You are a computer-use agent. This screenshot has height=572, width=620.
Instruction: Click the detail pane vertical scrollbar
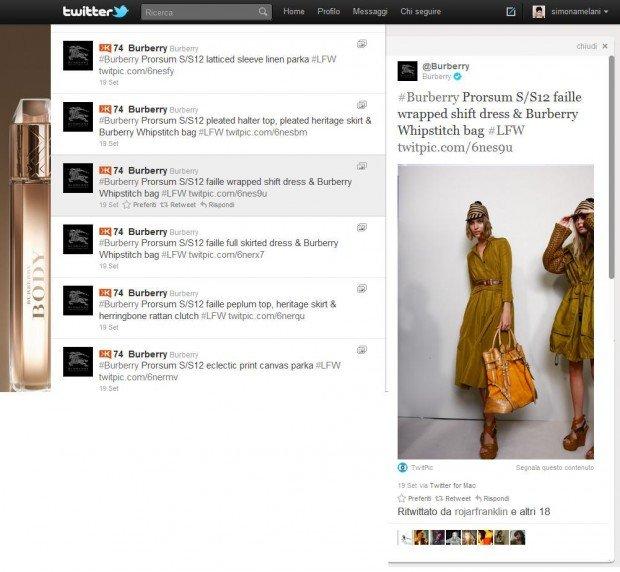612,168
